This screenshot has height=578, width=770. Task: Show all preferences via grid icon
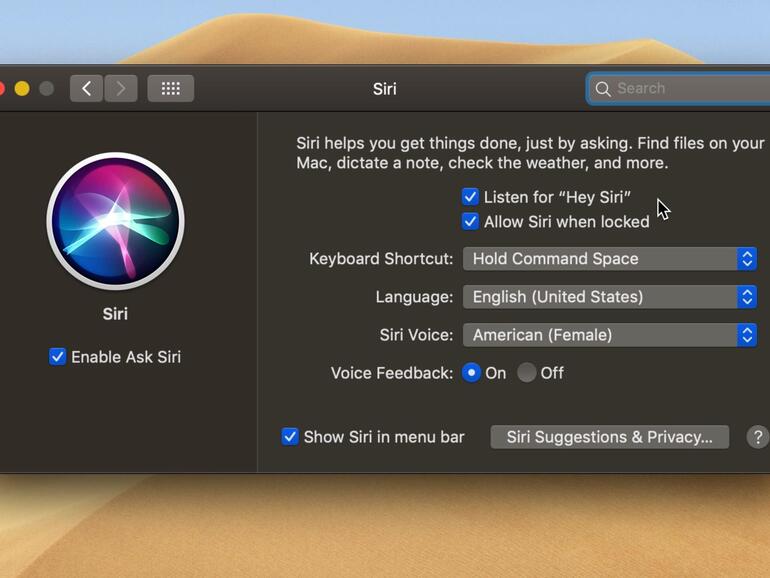(171, 88)
